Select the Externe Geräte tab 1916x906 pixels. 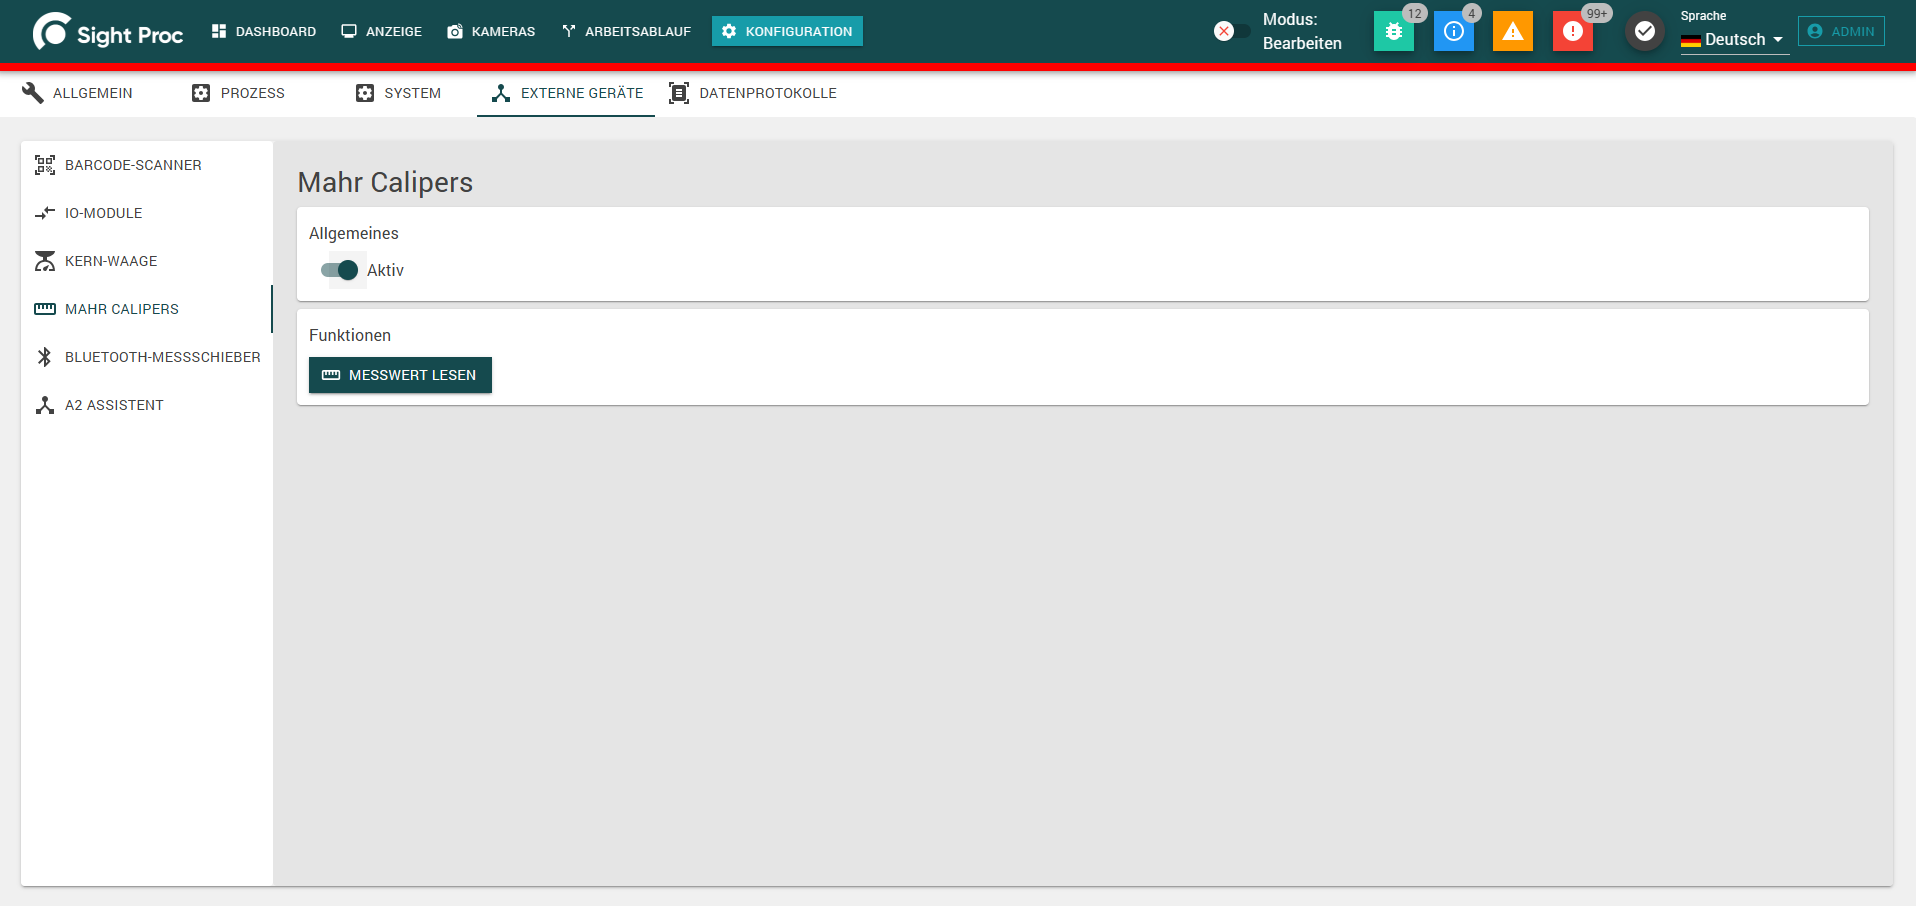566,93
